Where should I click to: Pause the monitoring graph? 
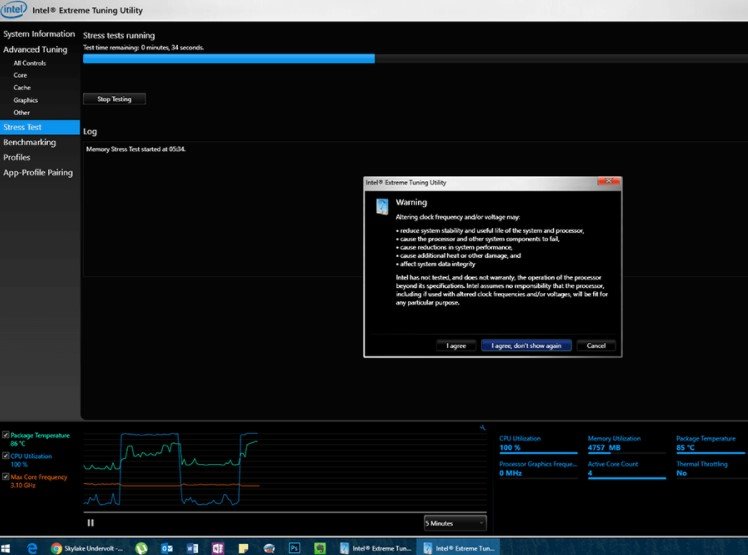(x=91, y=522)
